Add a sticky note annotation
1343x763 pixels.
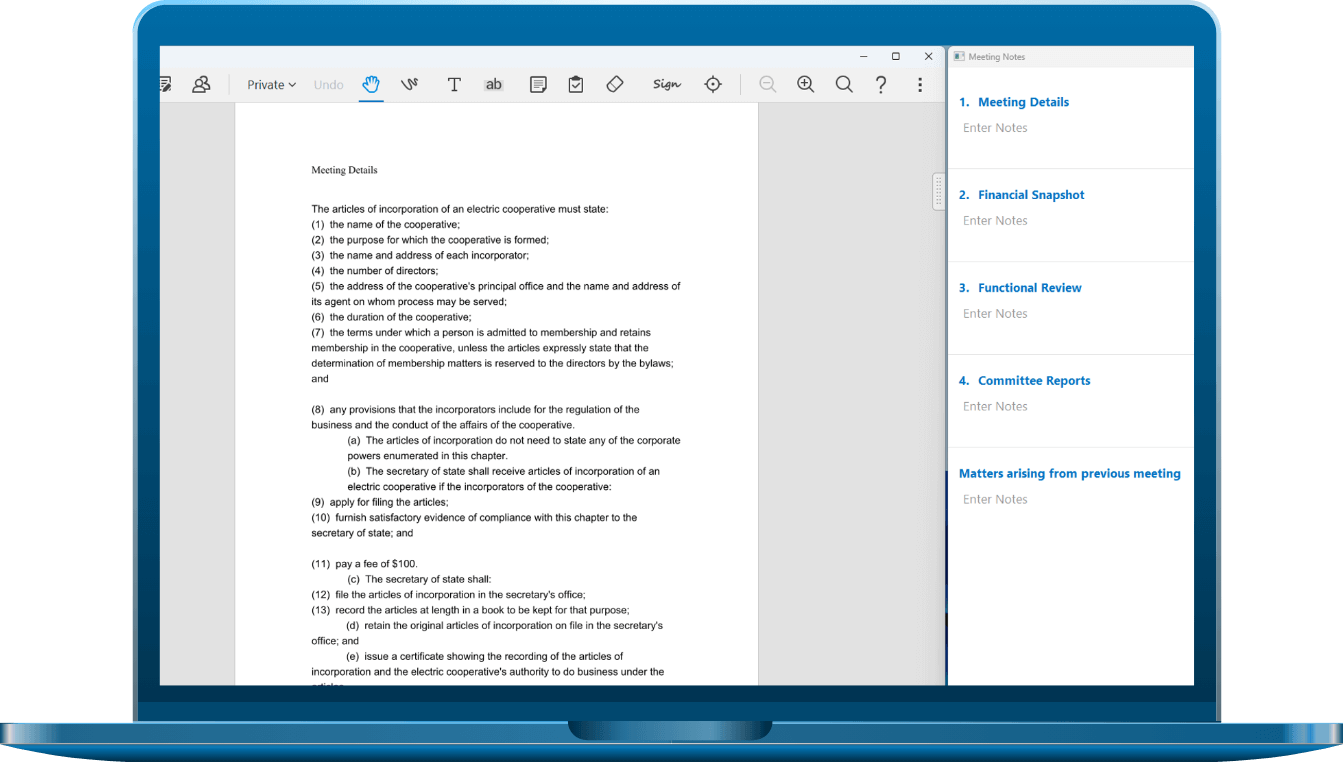538,85
